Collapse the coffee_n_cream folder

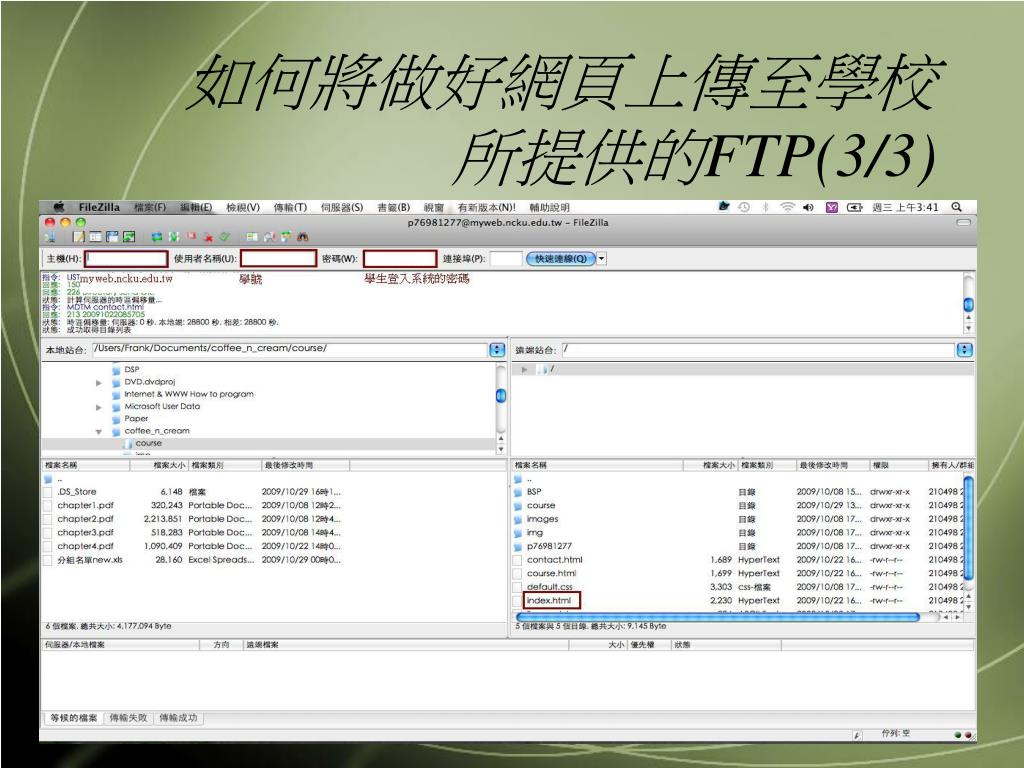[99, 432]
